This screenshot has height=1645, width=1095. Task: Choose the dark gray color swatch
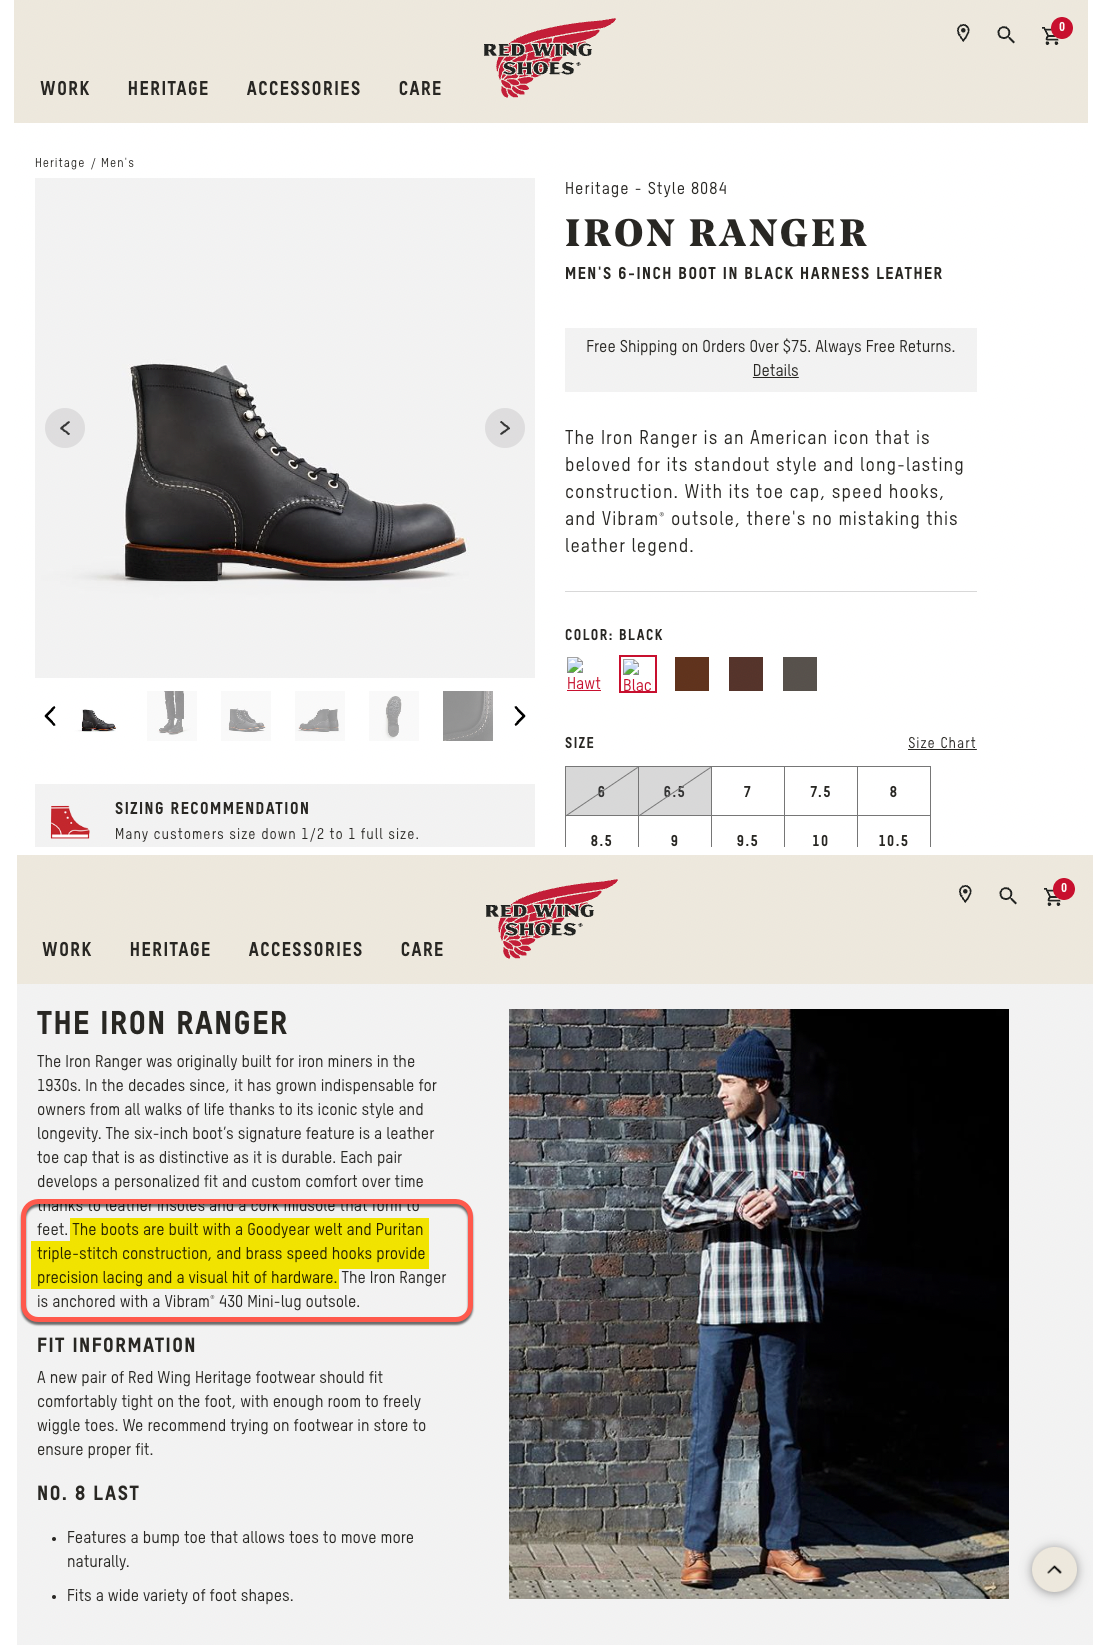coord(800,674)
